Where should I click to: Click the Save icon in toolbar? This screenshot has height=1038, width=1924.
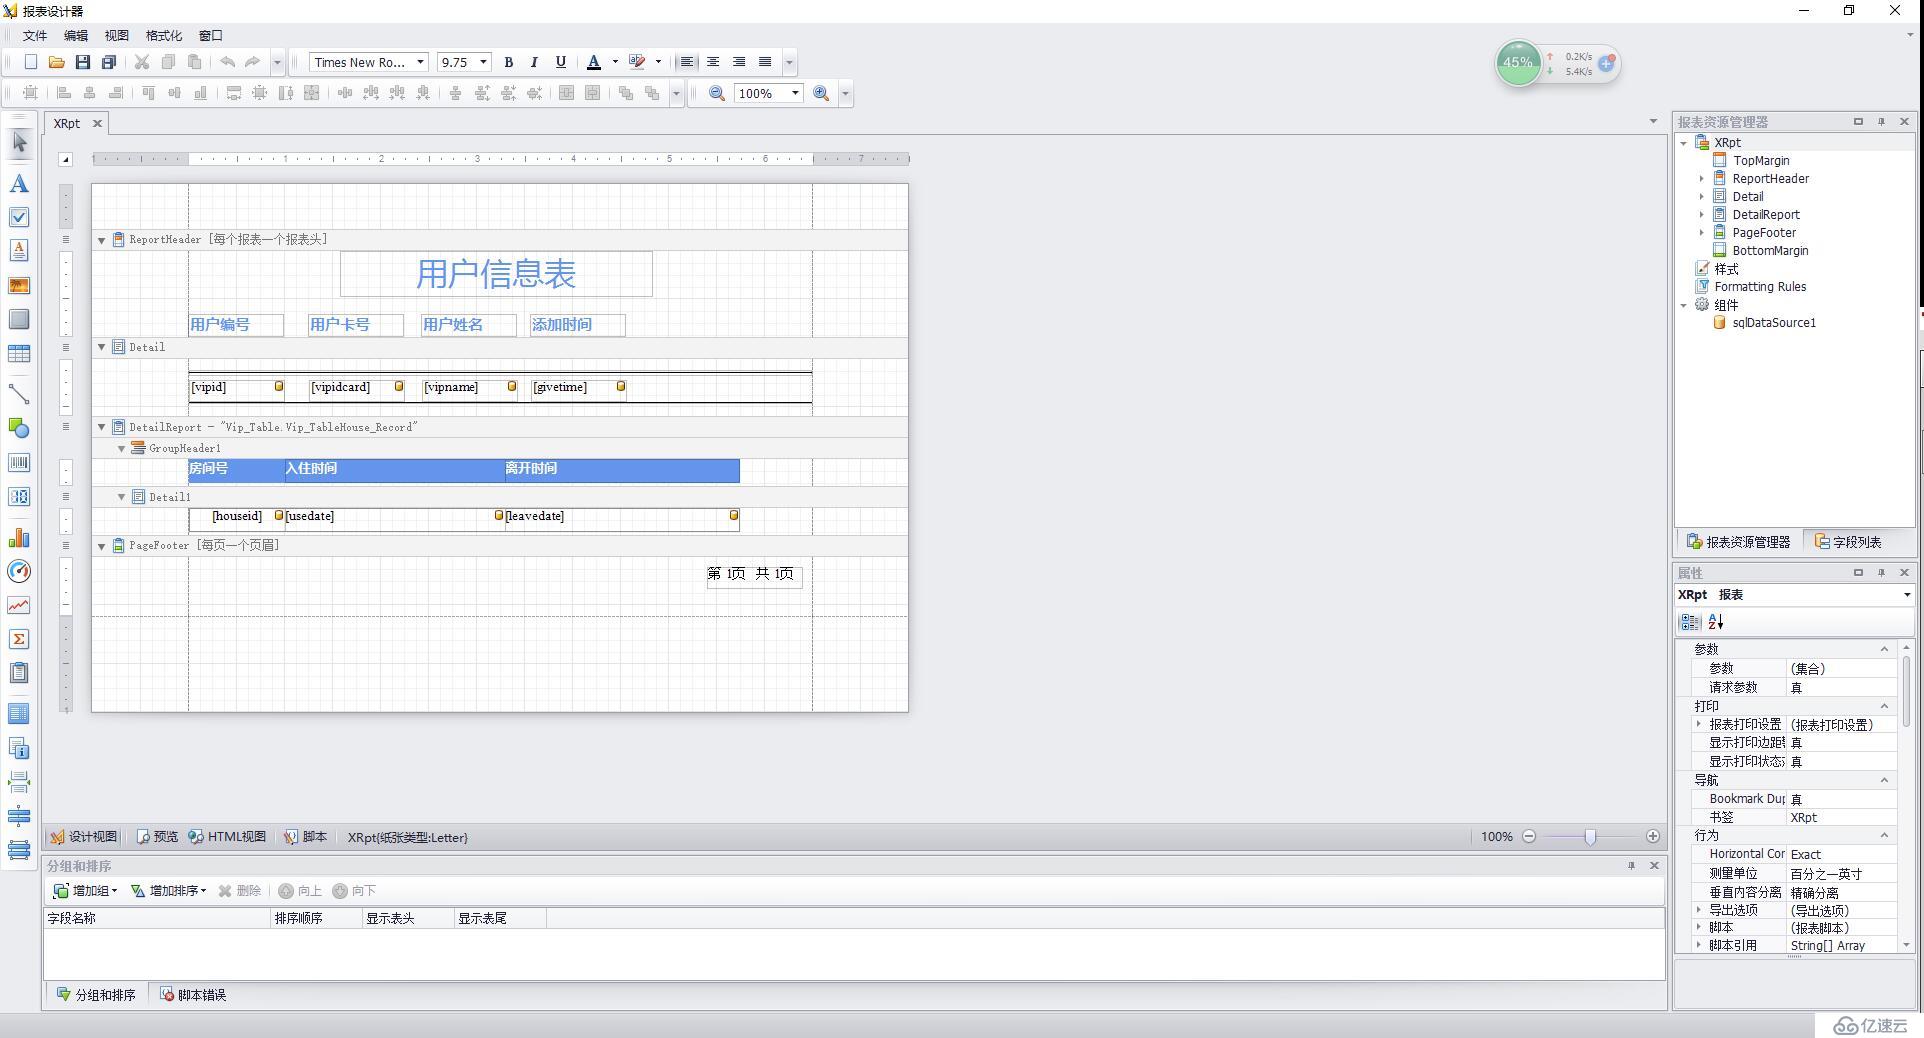tap(83, 62)
